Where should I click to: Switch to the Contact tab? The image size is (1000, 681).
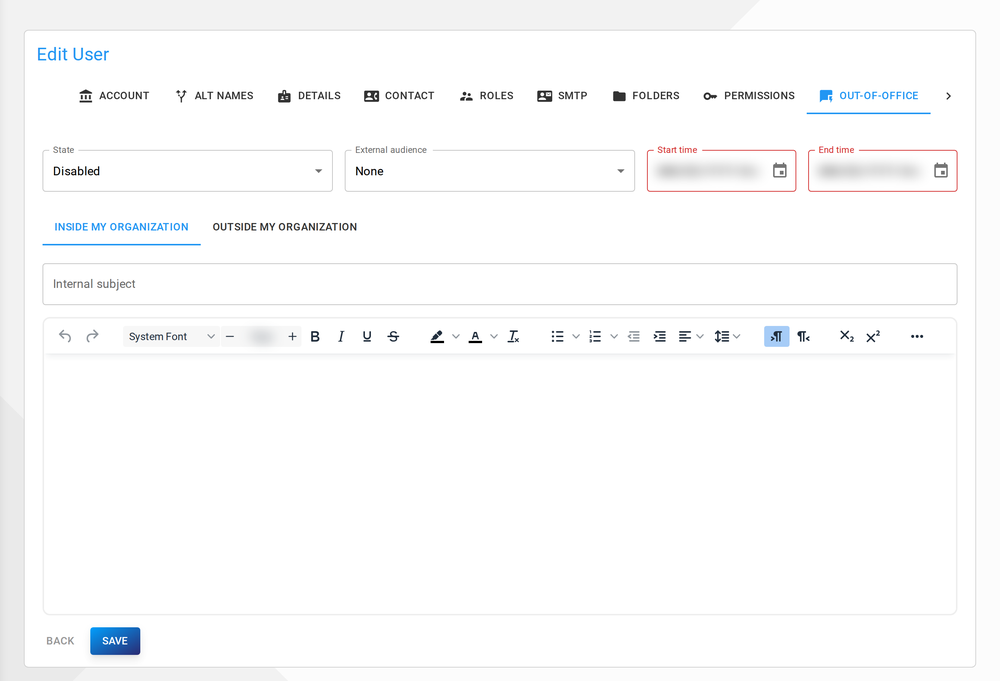[399, 96]
